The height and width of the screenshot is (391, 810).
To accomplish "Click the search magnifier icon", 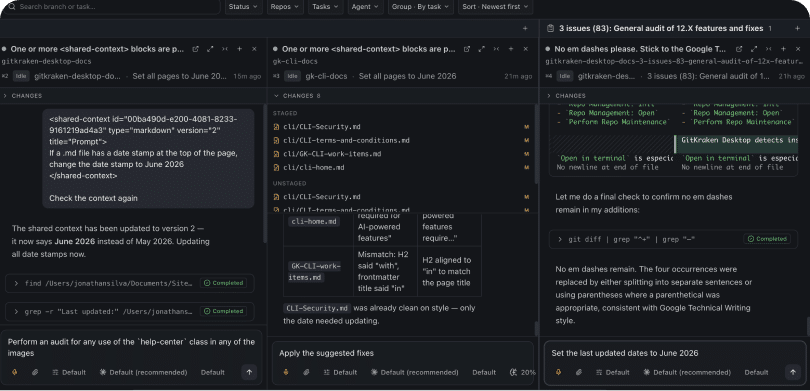I will (11, 7).
